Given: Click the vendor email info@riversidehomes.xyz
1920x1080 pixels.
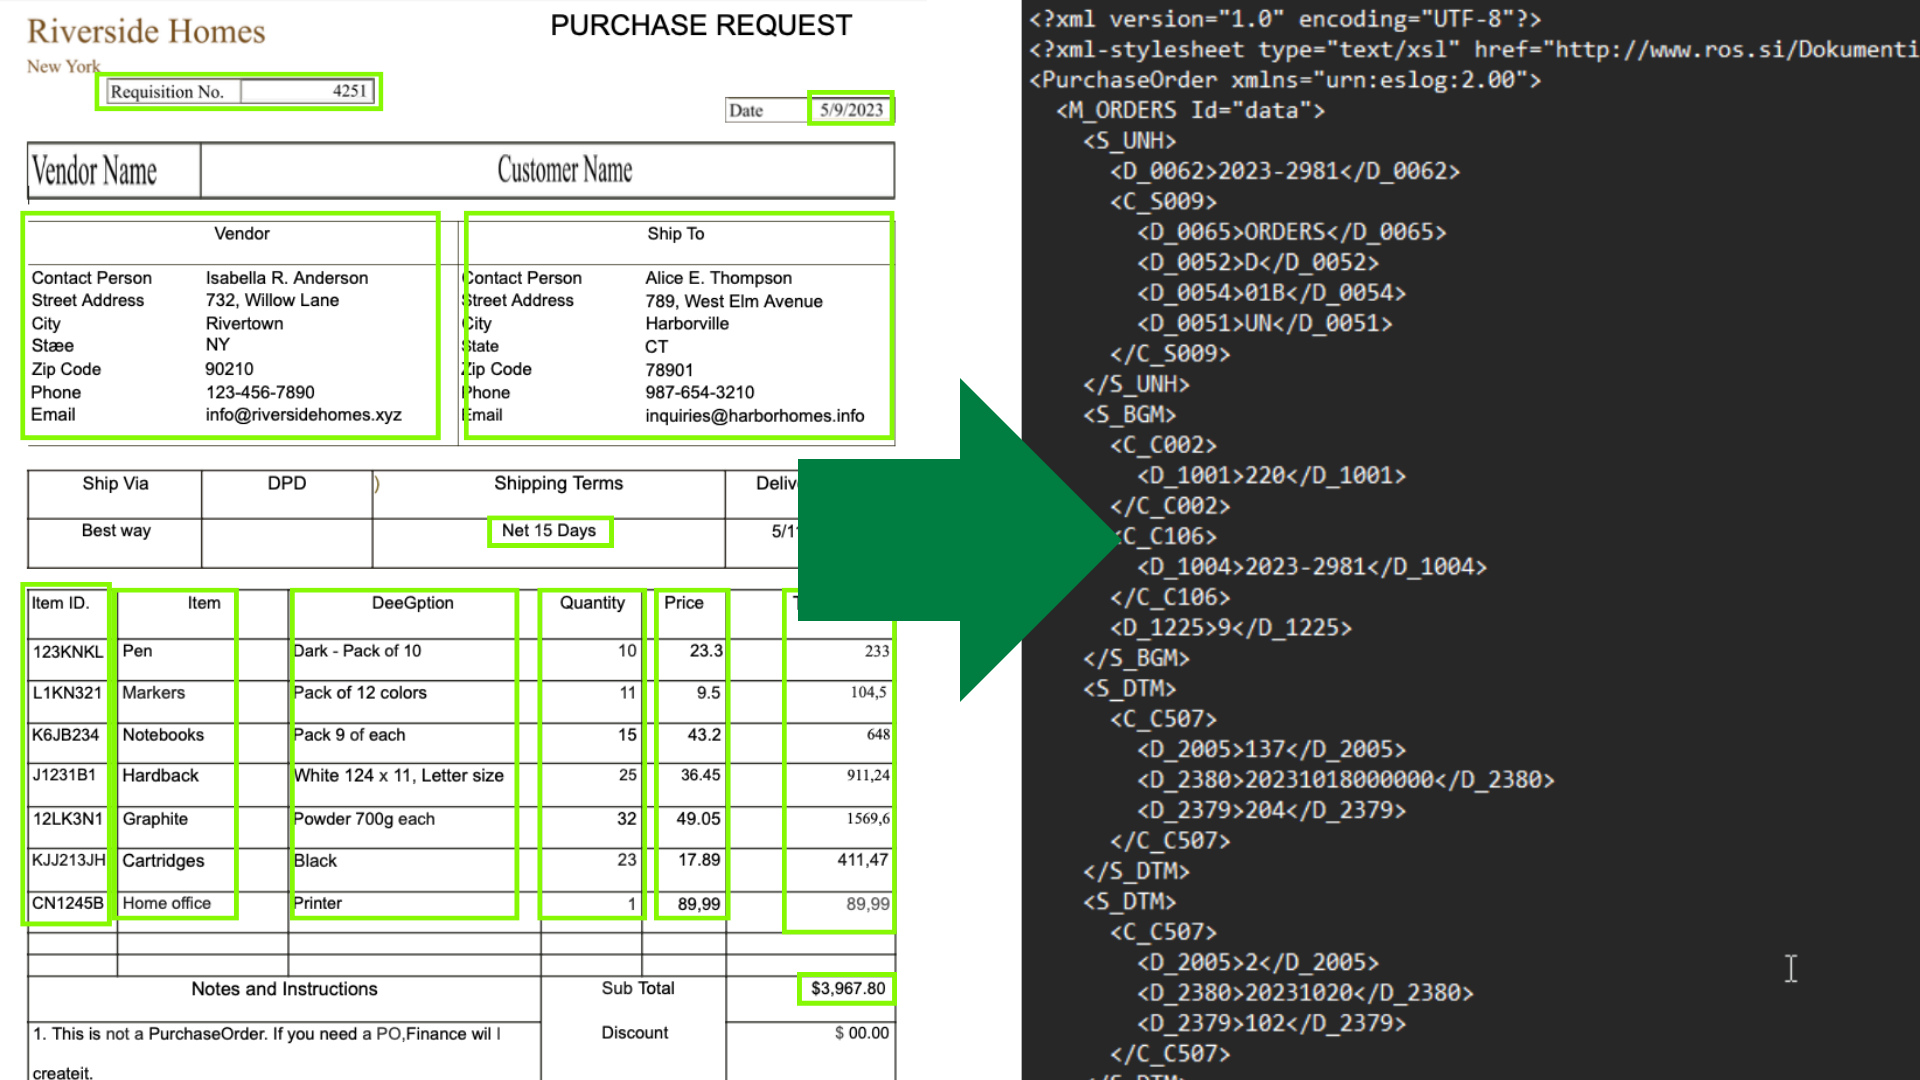Looking at the screenshot, I should point(303,415).
